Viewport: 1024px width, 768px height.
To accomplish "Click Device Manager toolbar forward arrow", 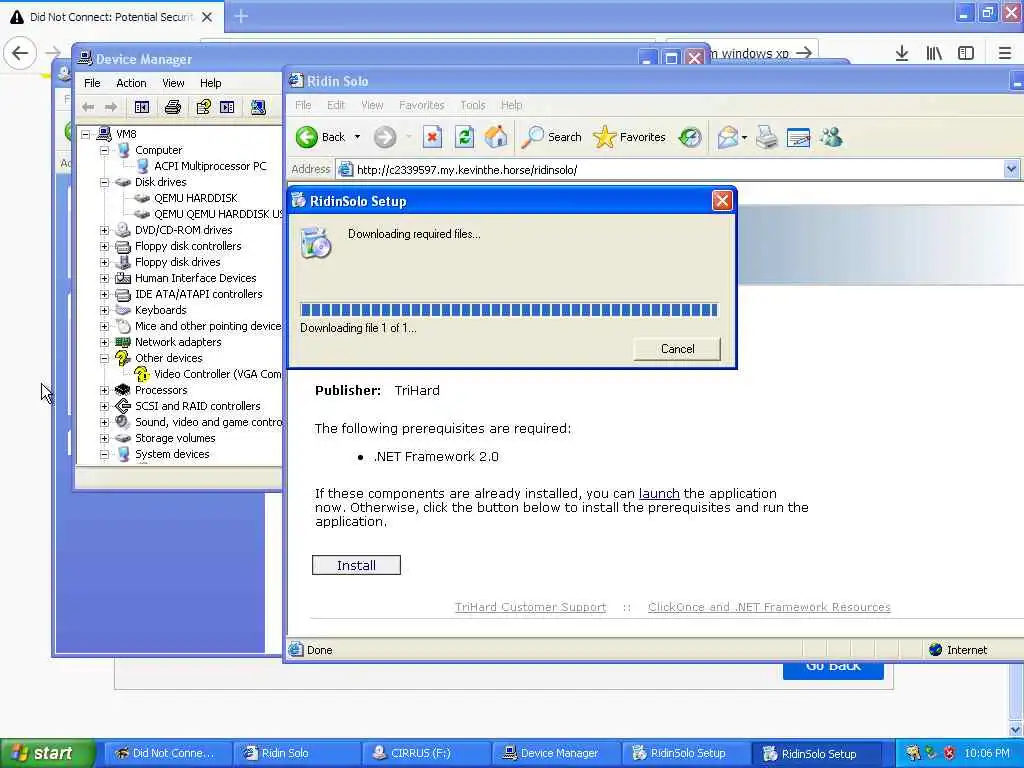I will click(x=111, y=107).
